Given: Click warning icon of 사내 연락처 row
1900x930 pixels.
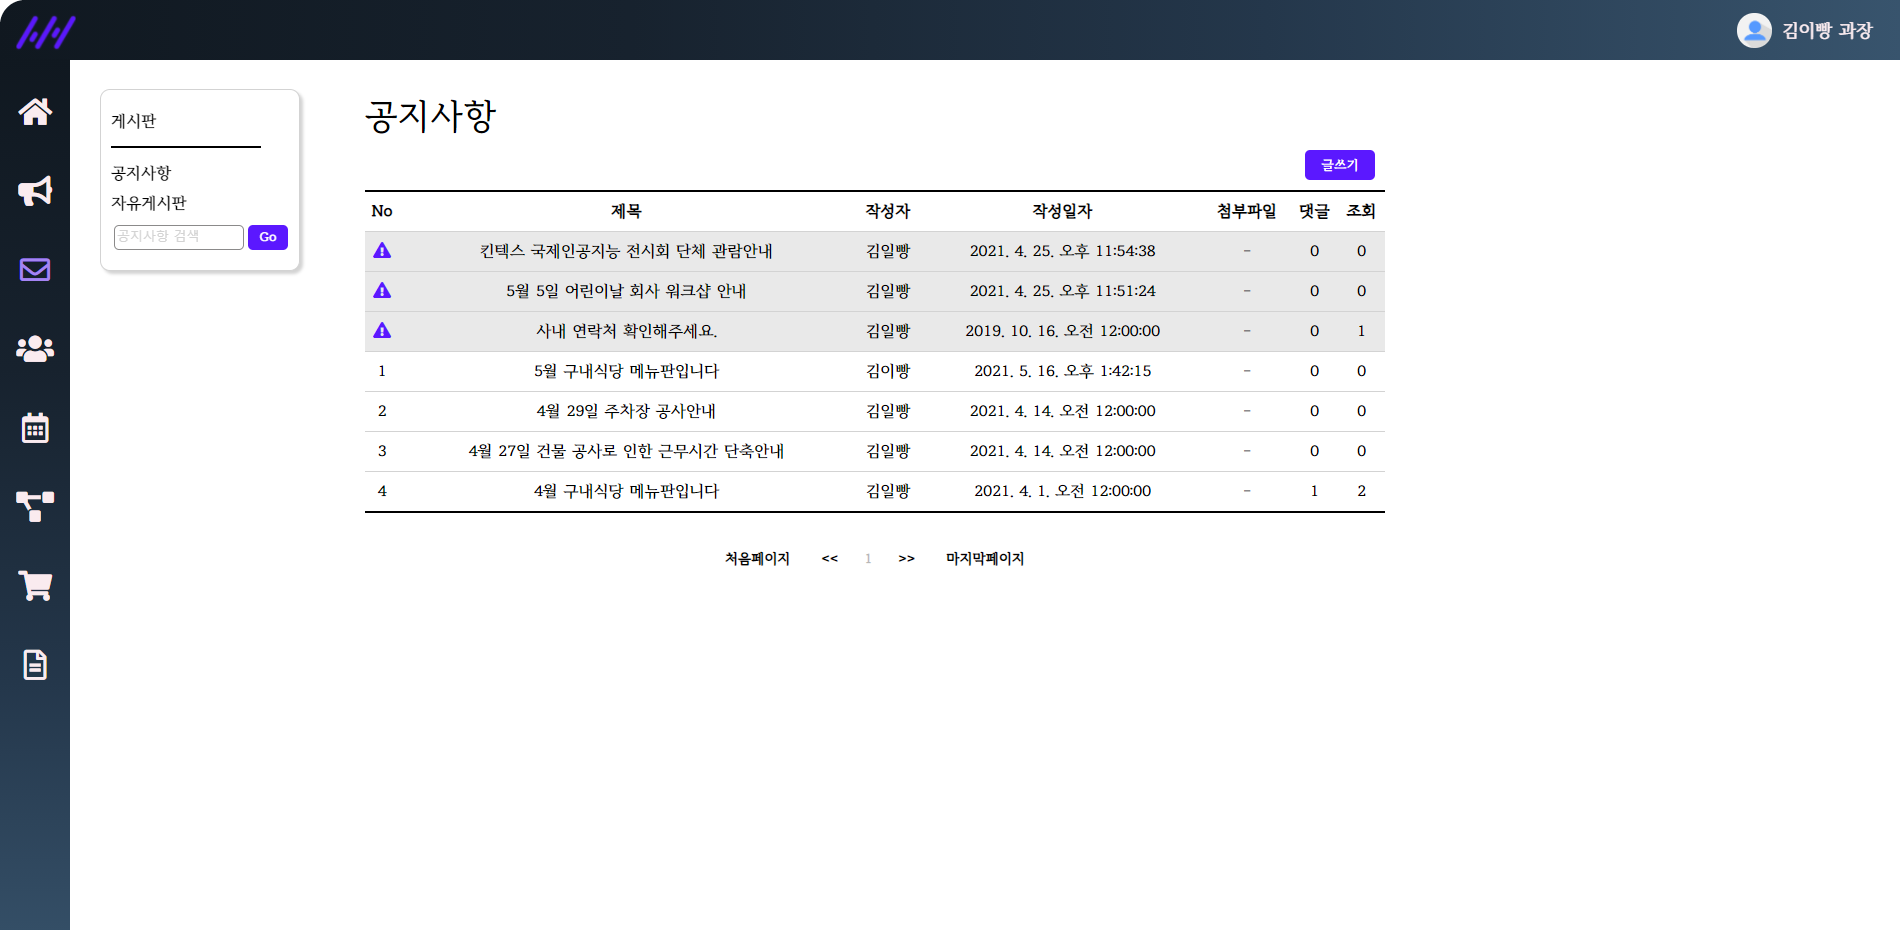Looking at the screenshot, I should pyautogui.click(x=382, y=331).
